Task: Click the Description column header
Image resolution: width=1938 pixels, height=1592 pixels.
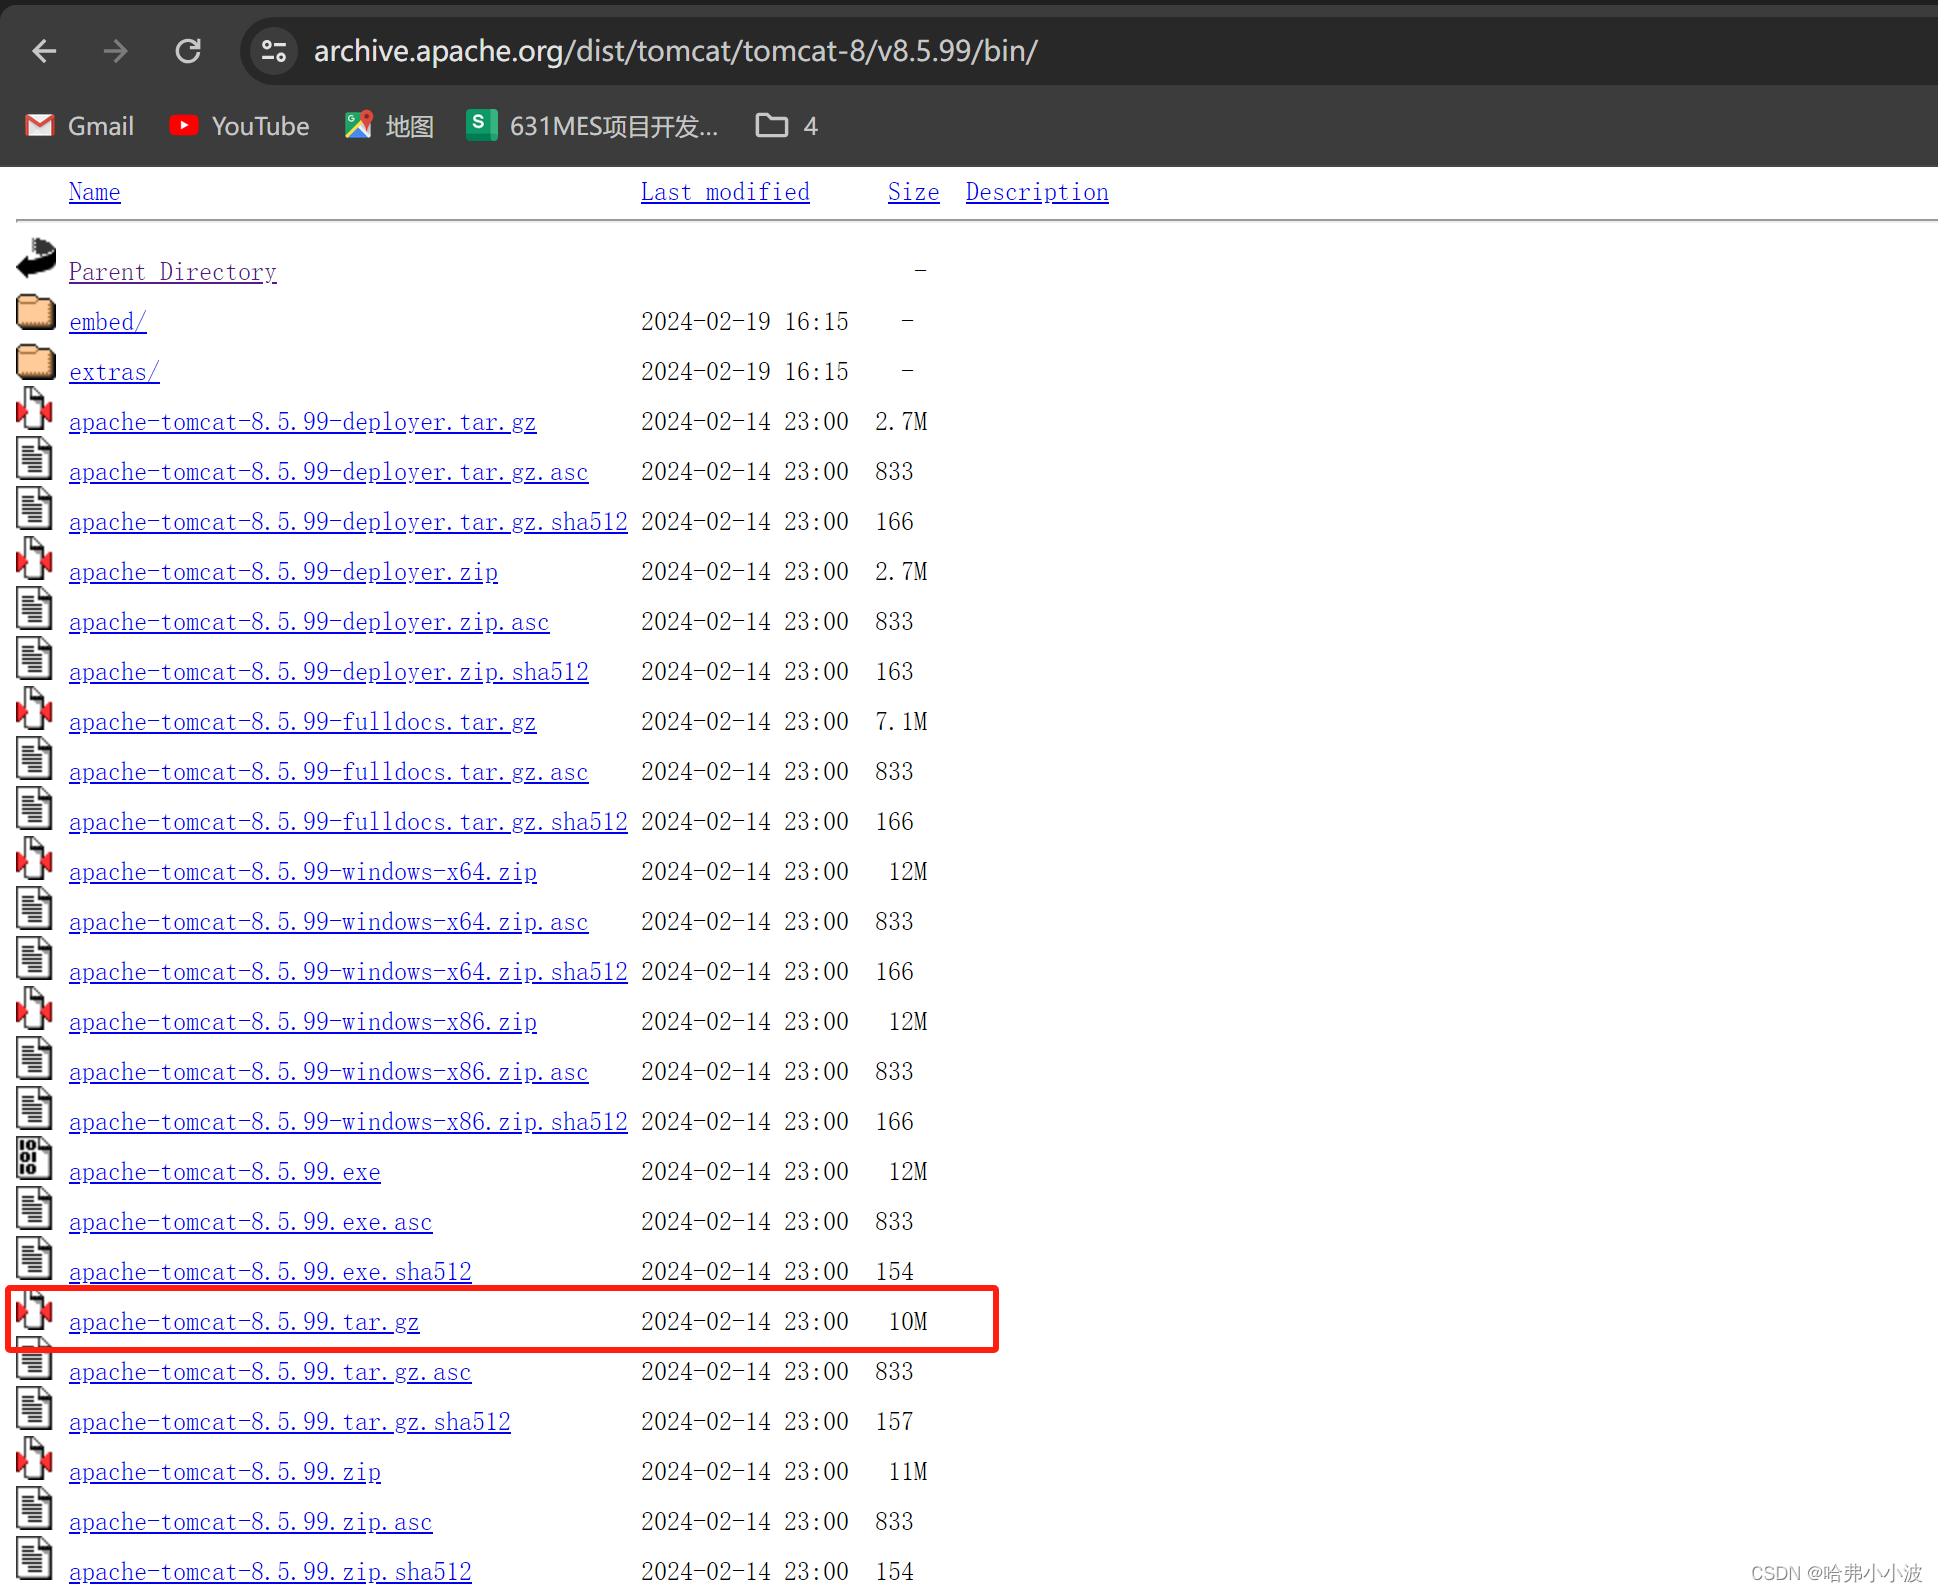Action: tap(1037, 192)
